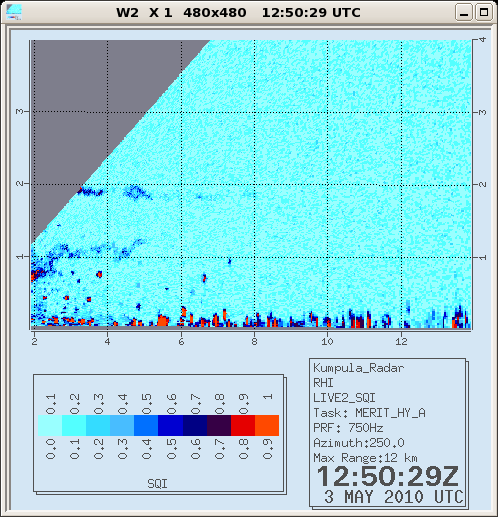Click the Azimuth:250.0 readout

[x=359, y=443]
